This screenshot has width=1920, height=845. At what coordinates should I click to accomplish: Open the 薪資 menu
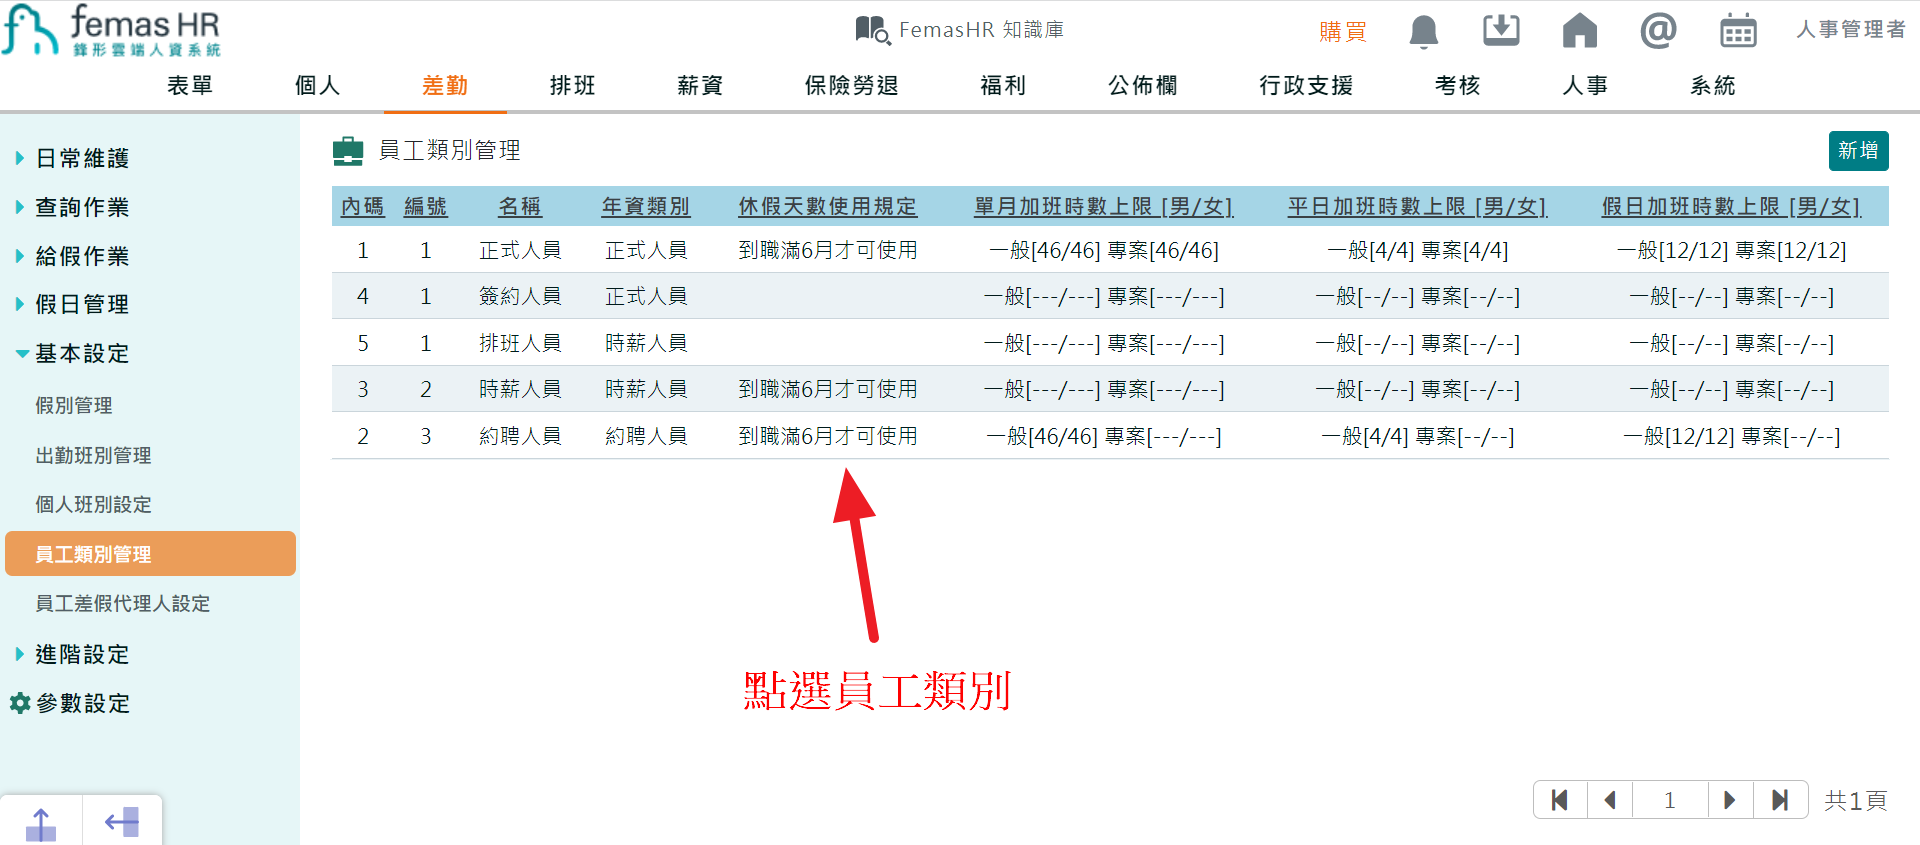700,86
